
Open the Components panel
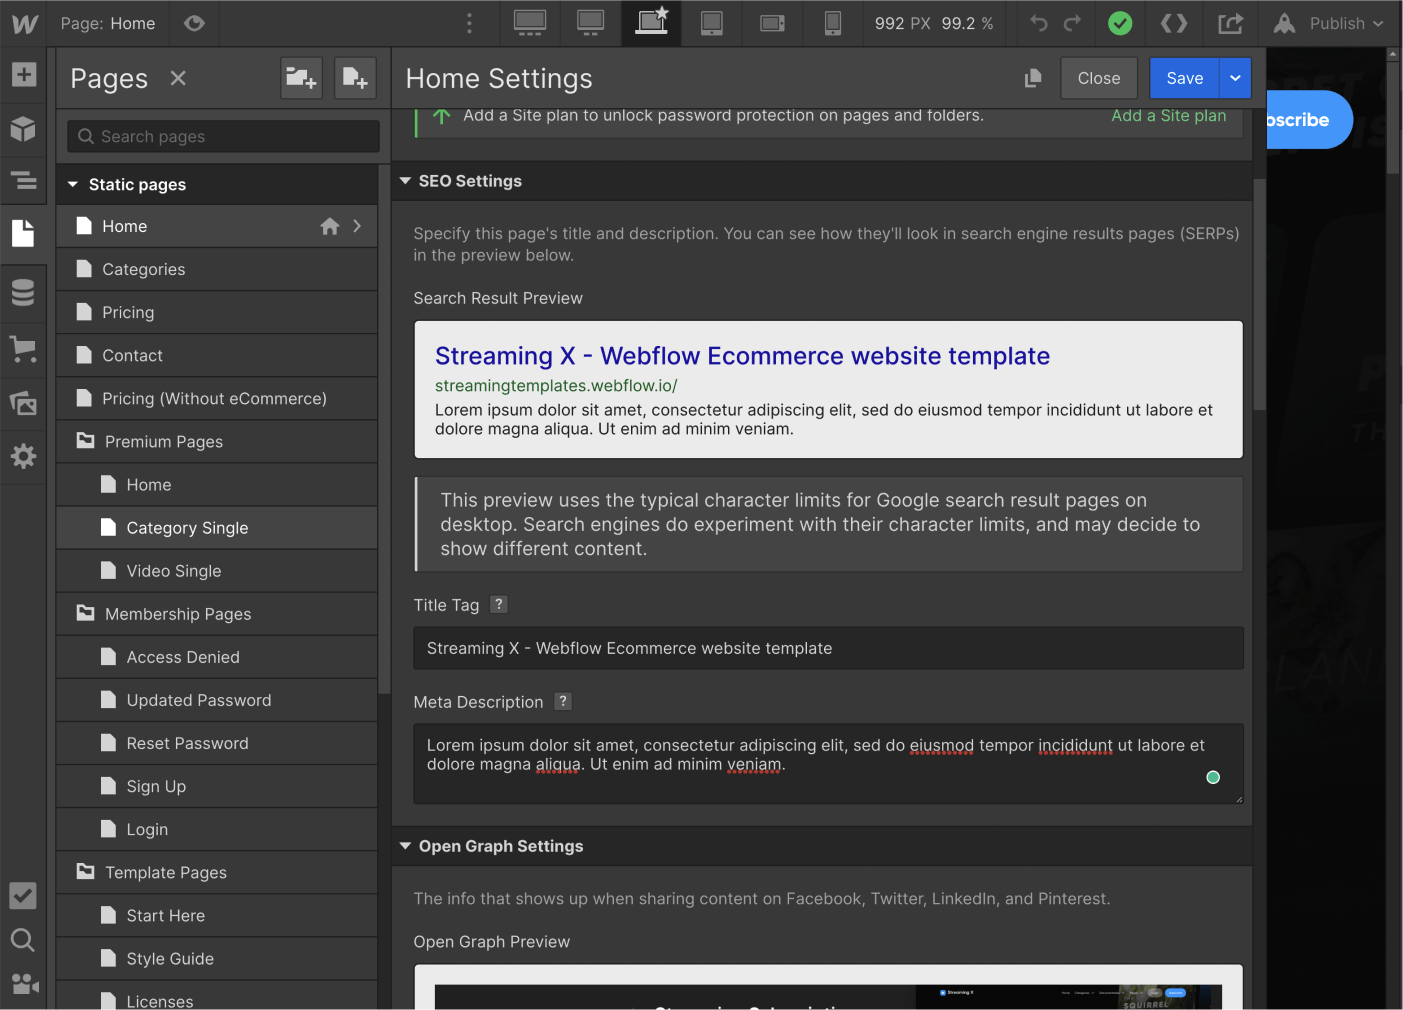tap(24, 129)
